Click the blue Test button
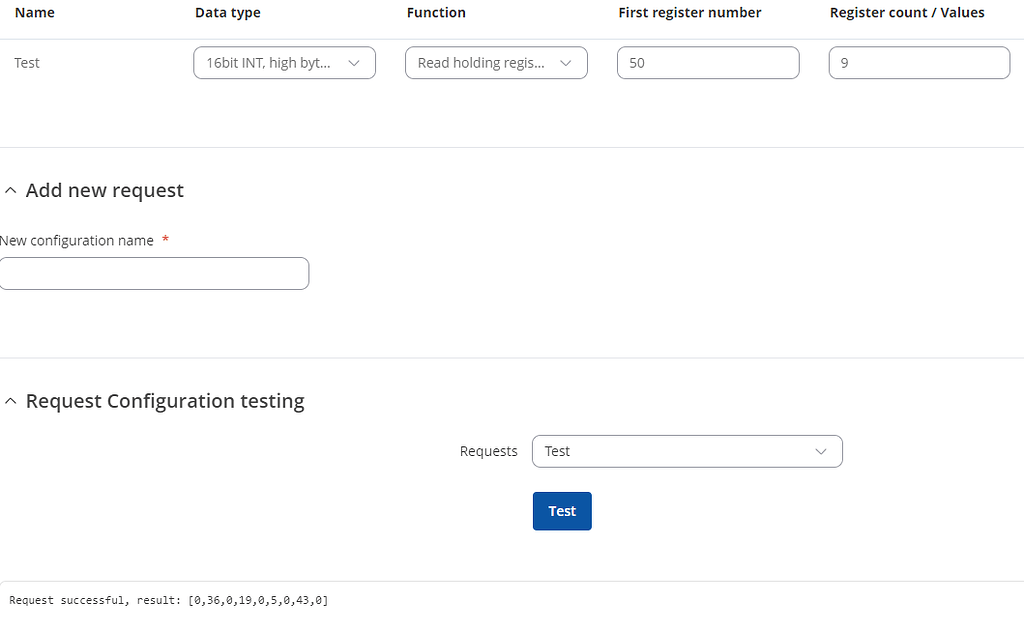This screenshot has width=1024, height=630. coord(562,511)
